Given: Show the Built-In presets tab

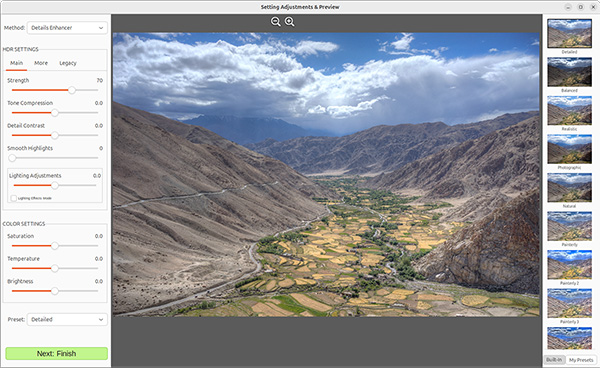Looking at the screenshot, I should 554,360.
